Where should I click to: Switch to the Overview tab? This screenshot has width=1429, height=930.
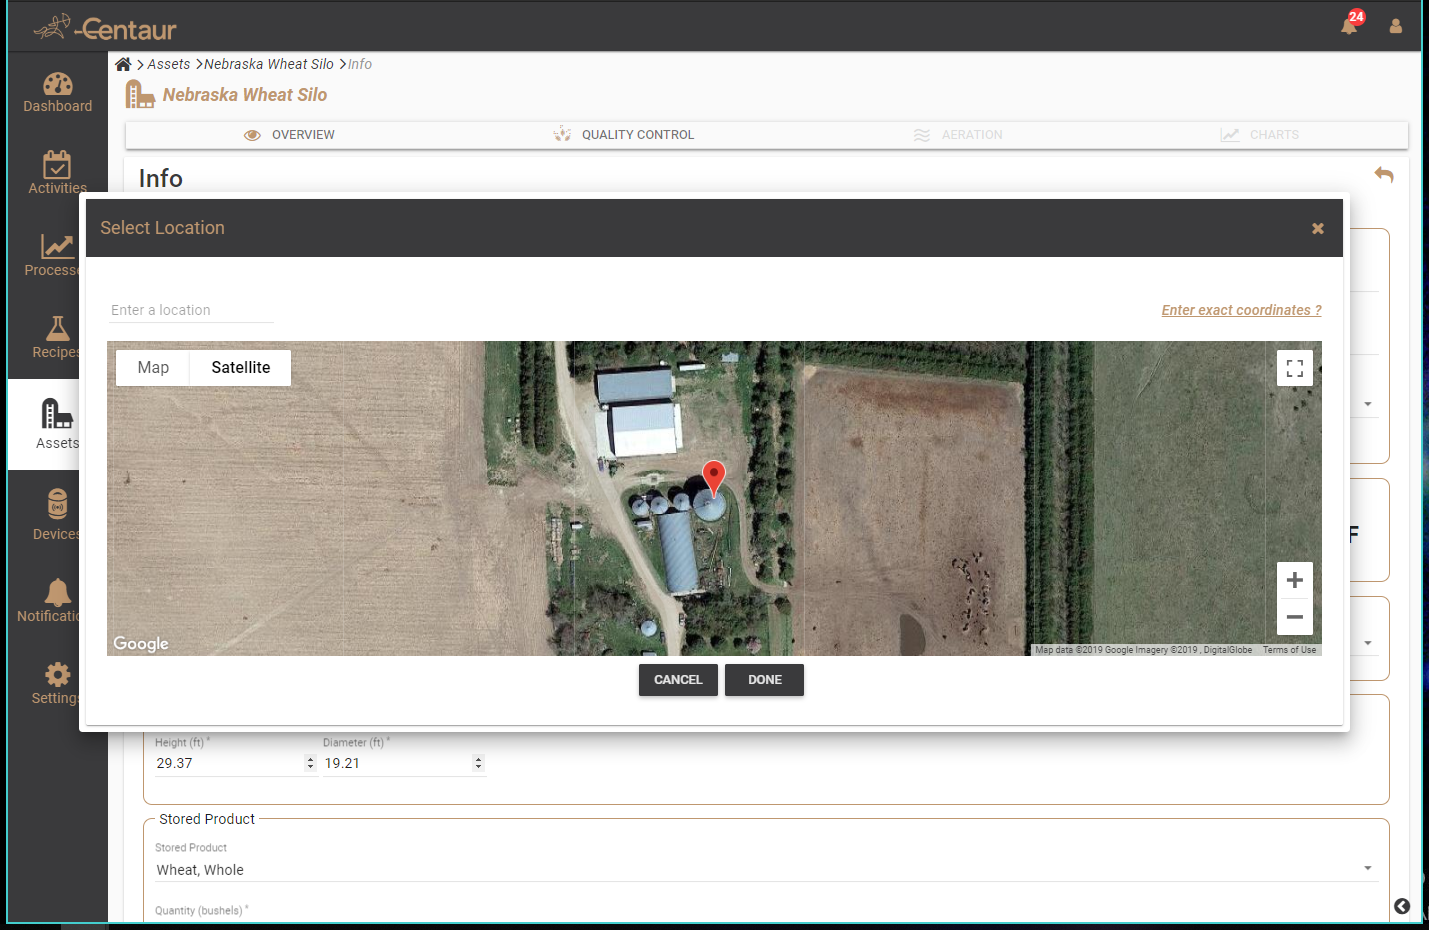point(290,135)
